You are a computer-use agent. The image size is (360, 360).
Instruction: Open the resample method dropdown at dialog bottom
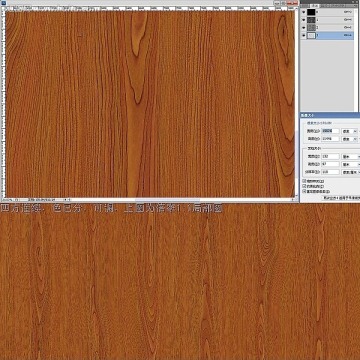coord(341,198)
